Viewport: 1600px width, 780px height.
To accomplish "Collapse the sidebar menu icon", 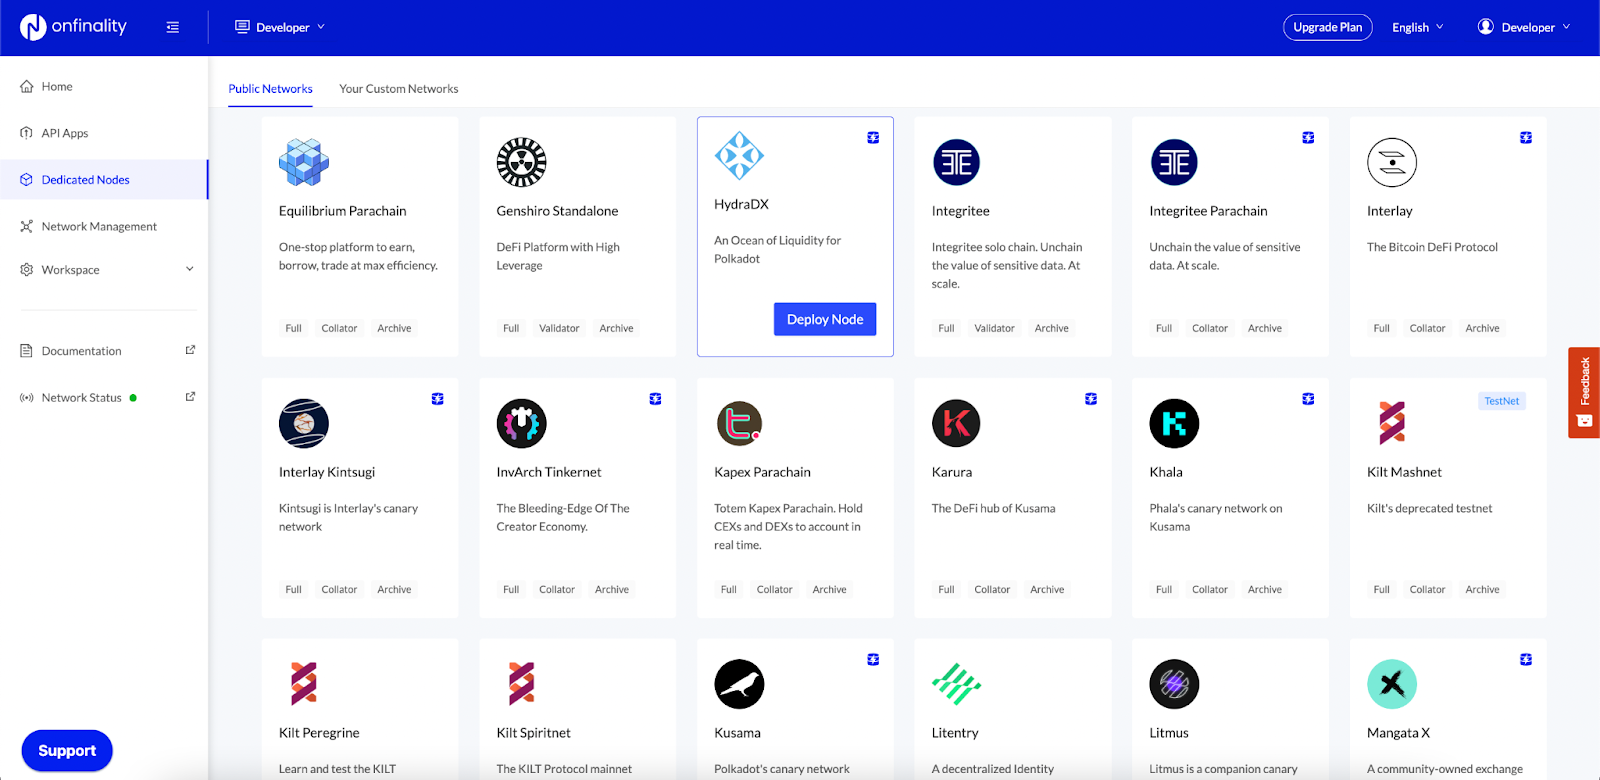I will pos(173,27).
